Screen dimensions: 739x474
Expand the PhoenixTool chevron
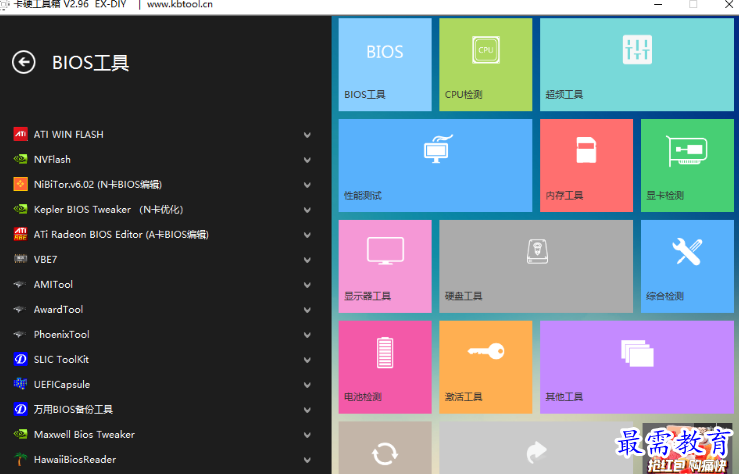coord(307,335)
